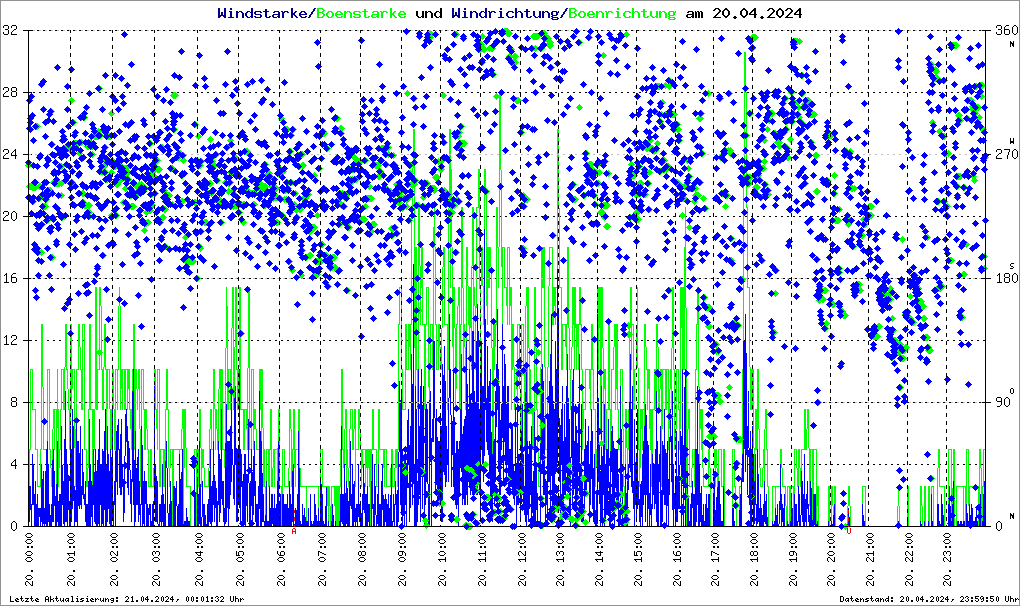The height and width of the screenshot is (606, 1020).
Task: Click the time label '20. 19:00'
Action: [x=794, y=559]
